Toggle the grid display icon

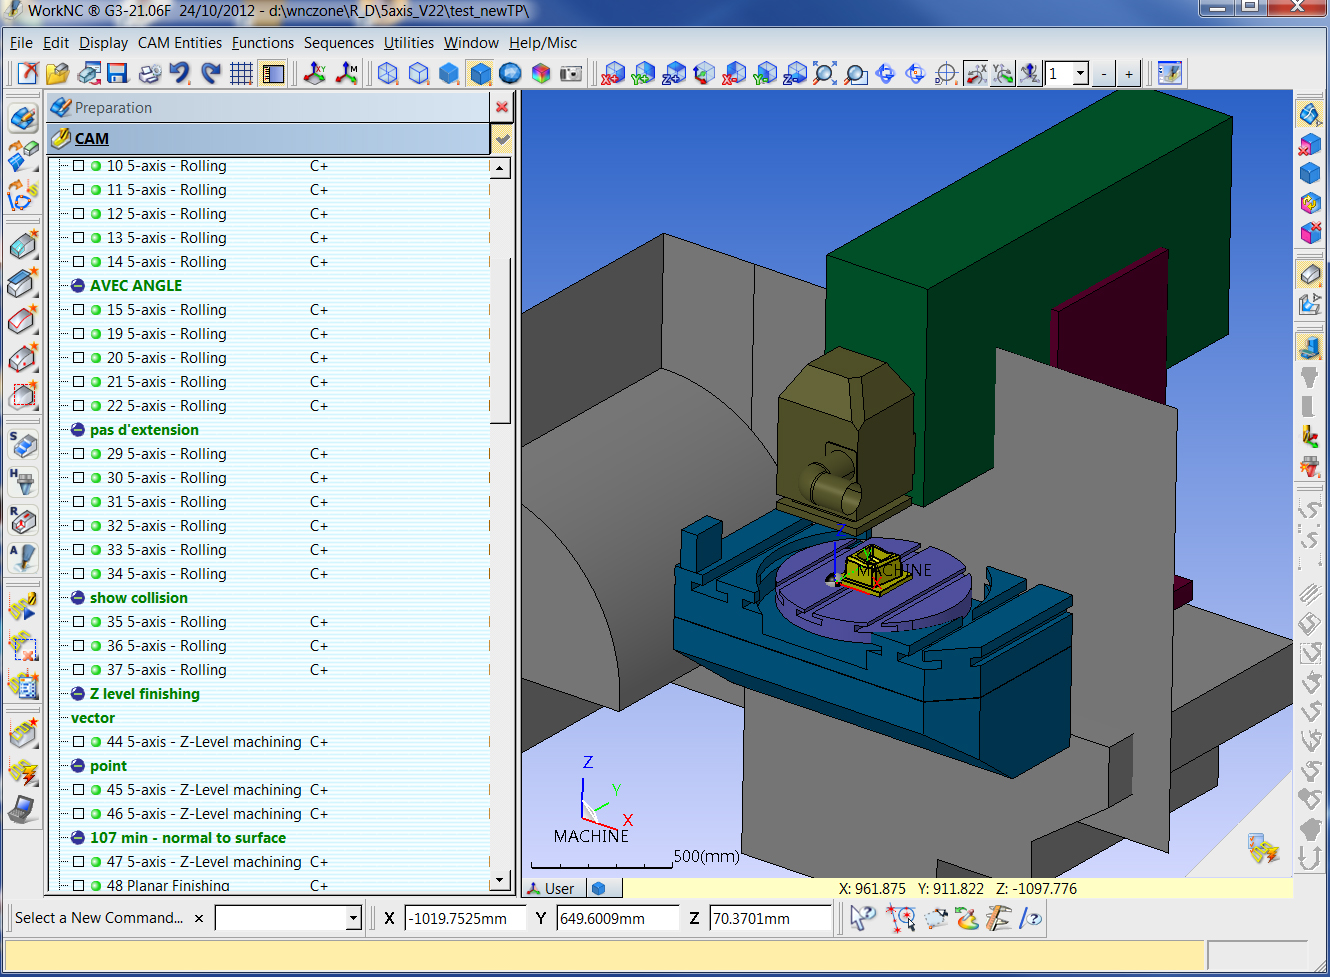(241, 73)
